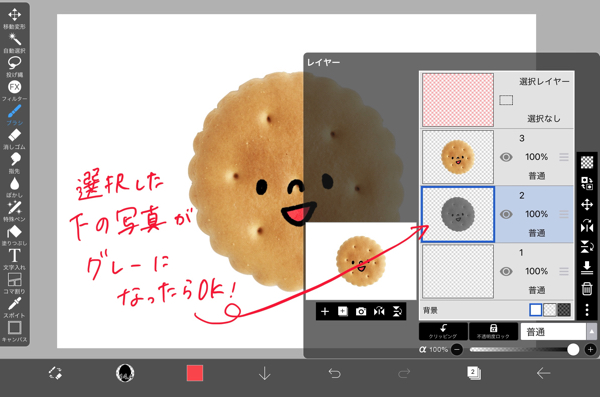Add a layer from camera photo

click(361, 311)
